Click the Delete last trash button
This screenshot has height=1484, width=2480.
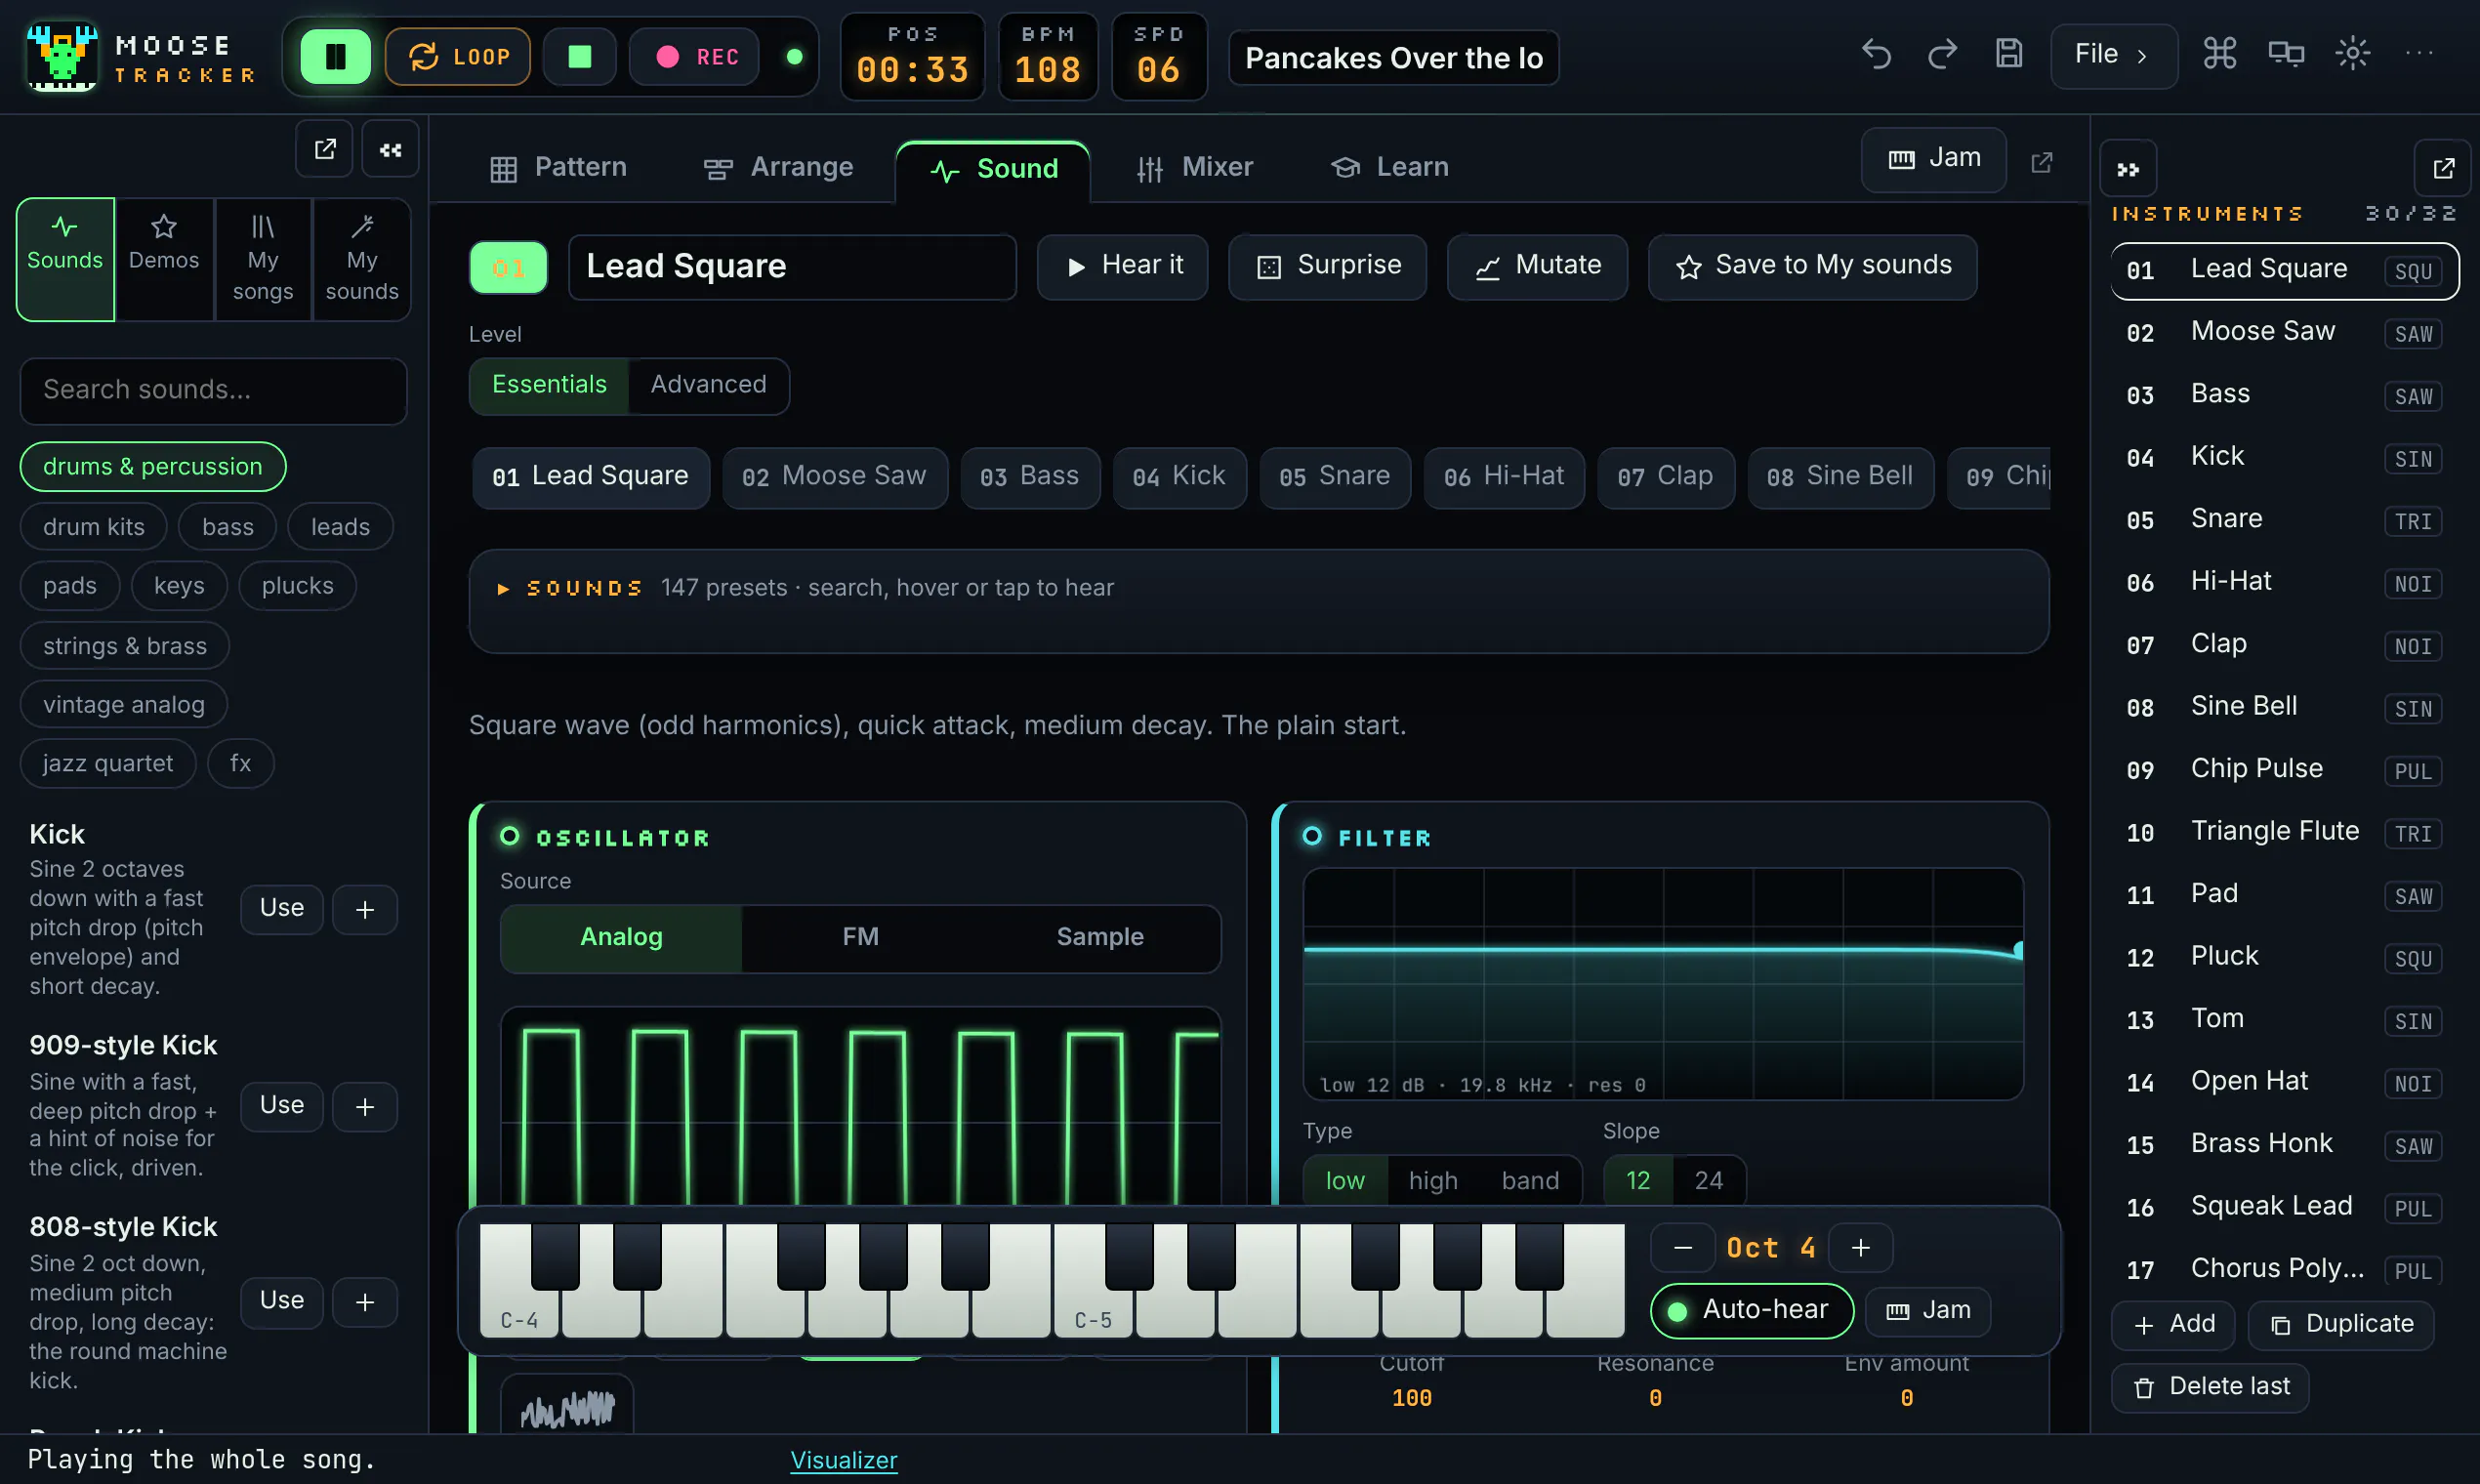2210,1387
